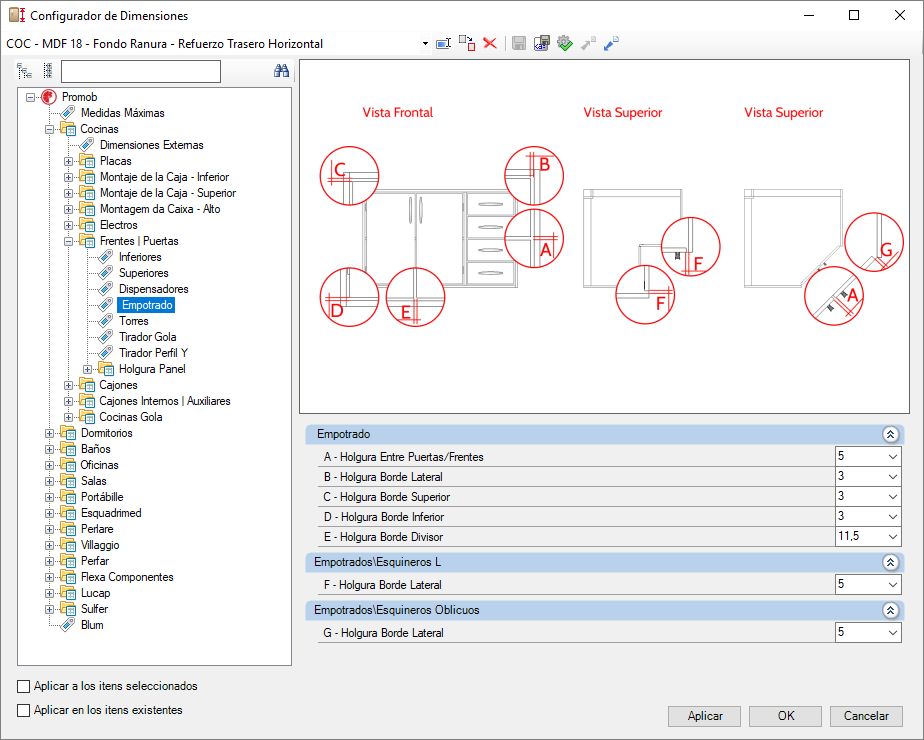Screen dimensions: 924x740
Task: Click the gear with green check icon
Action: coord(565,43)
